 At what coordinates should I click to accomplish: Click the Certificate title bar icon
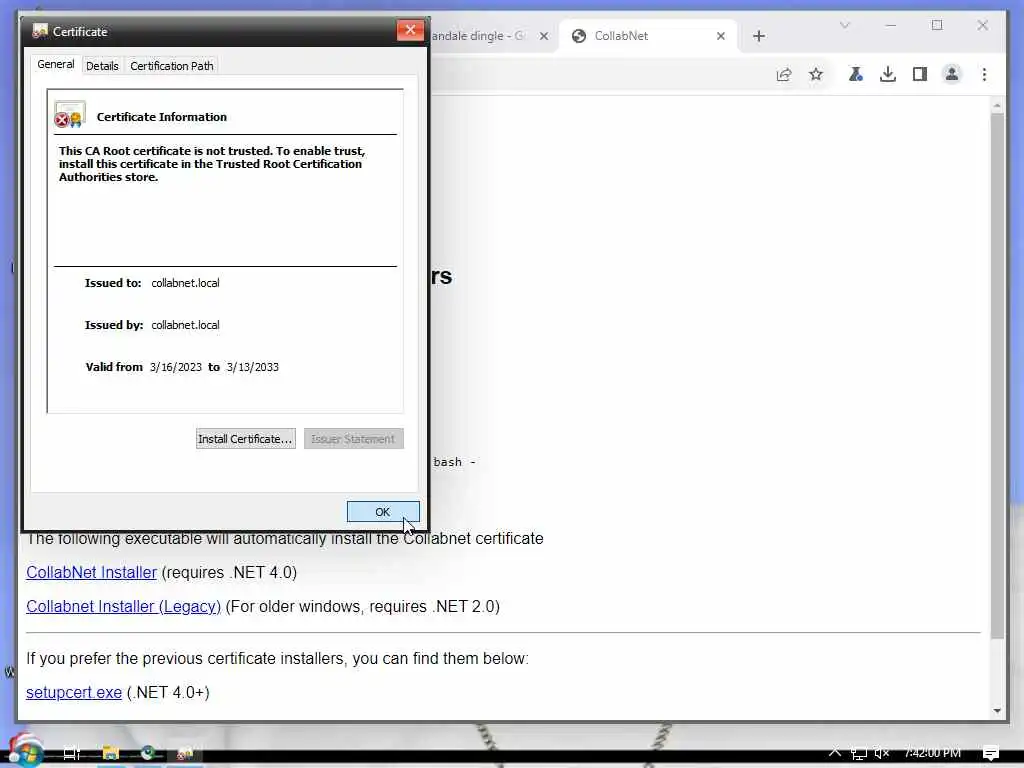[40, 31]
